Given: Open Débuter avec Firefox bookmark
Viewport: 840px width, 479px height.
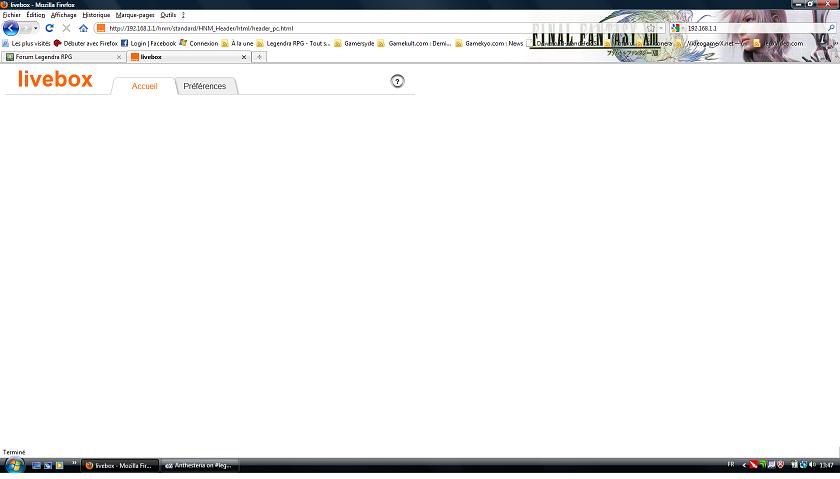Looking at the screenshot, I should 86,43.
